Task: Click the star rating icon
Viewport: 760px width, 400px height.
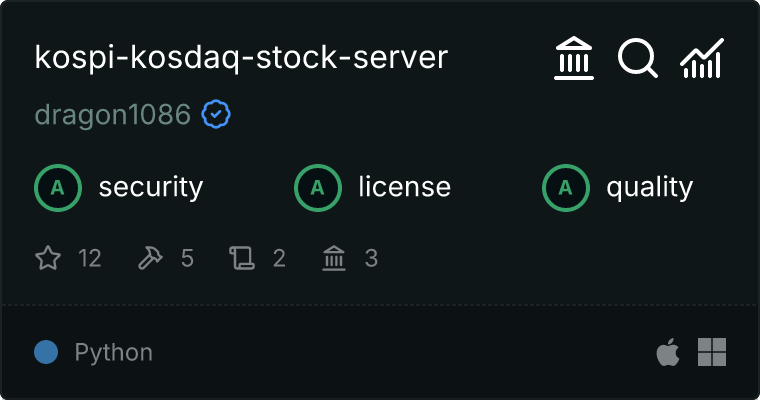Action: [x=48, y=259]
